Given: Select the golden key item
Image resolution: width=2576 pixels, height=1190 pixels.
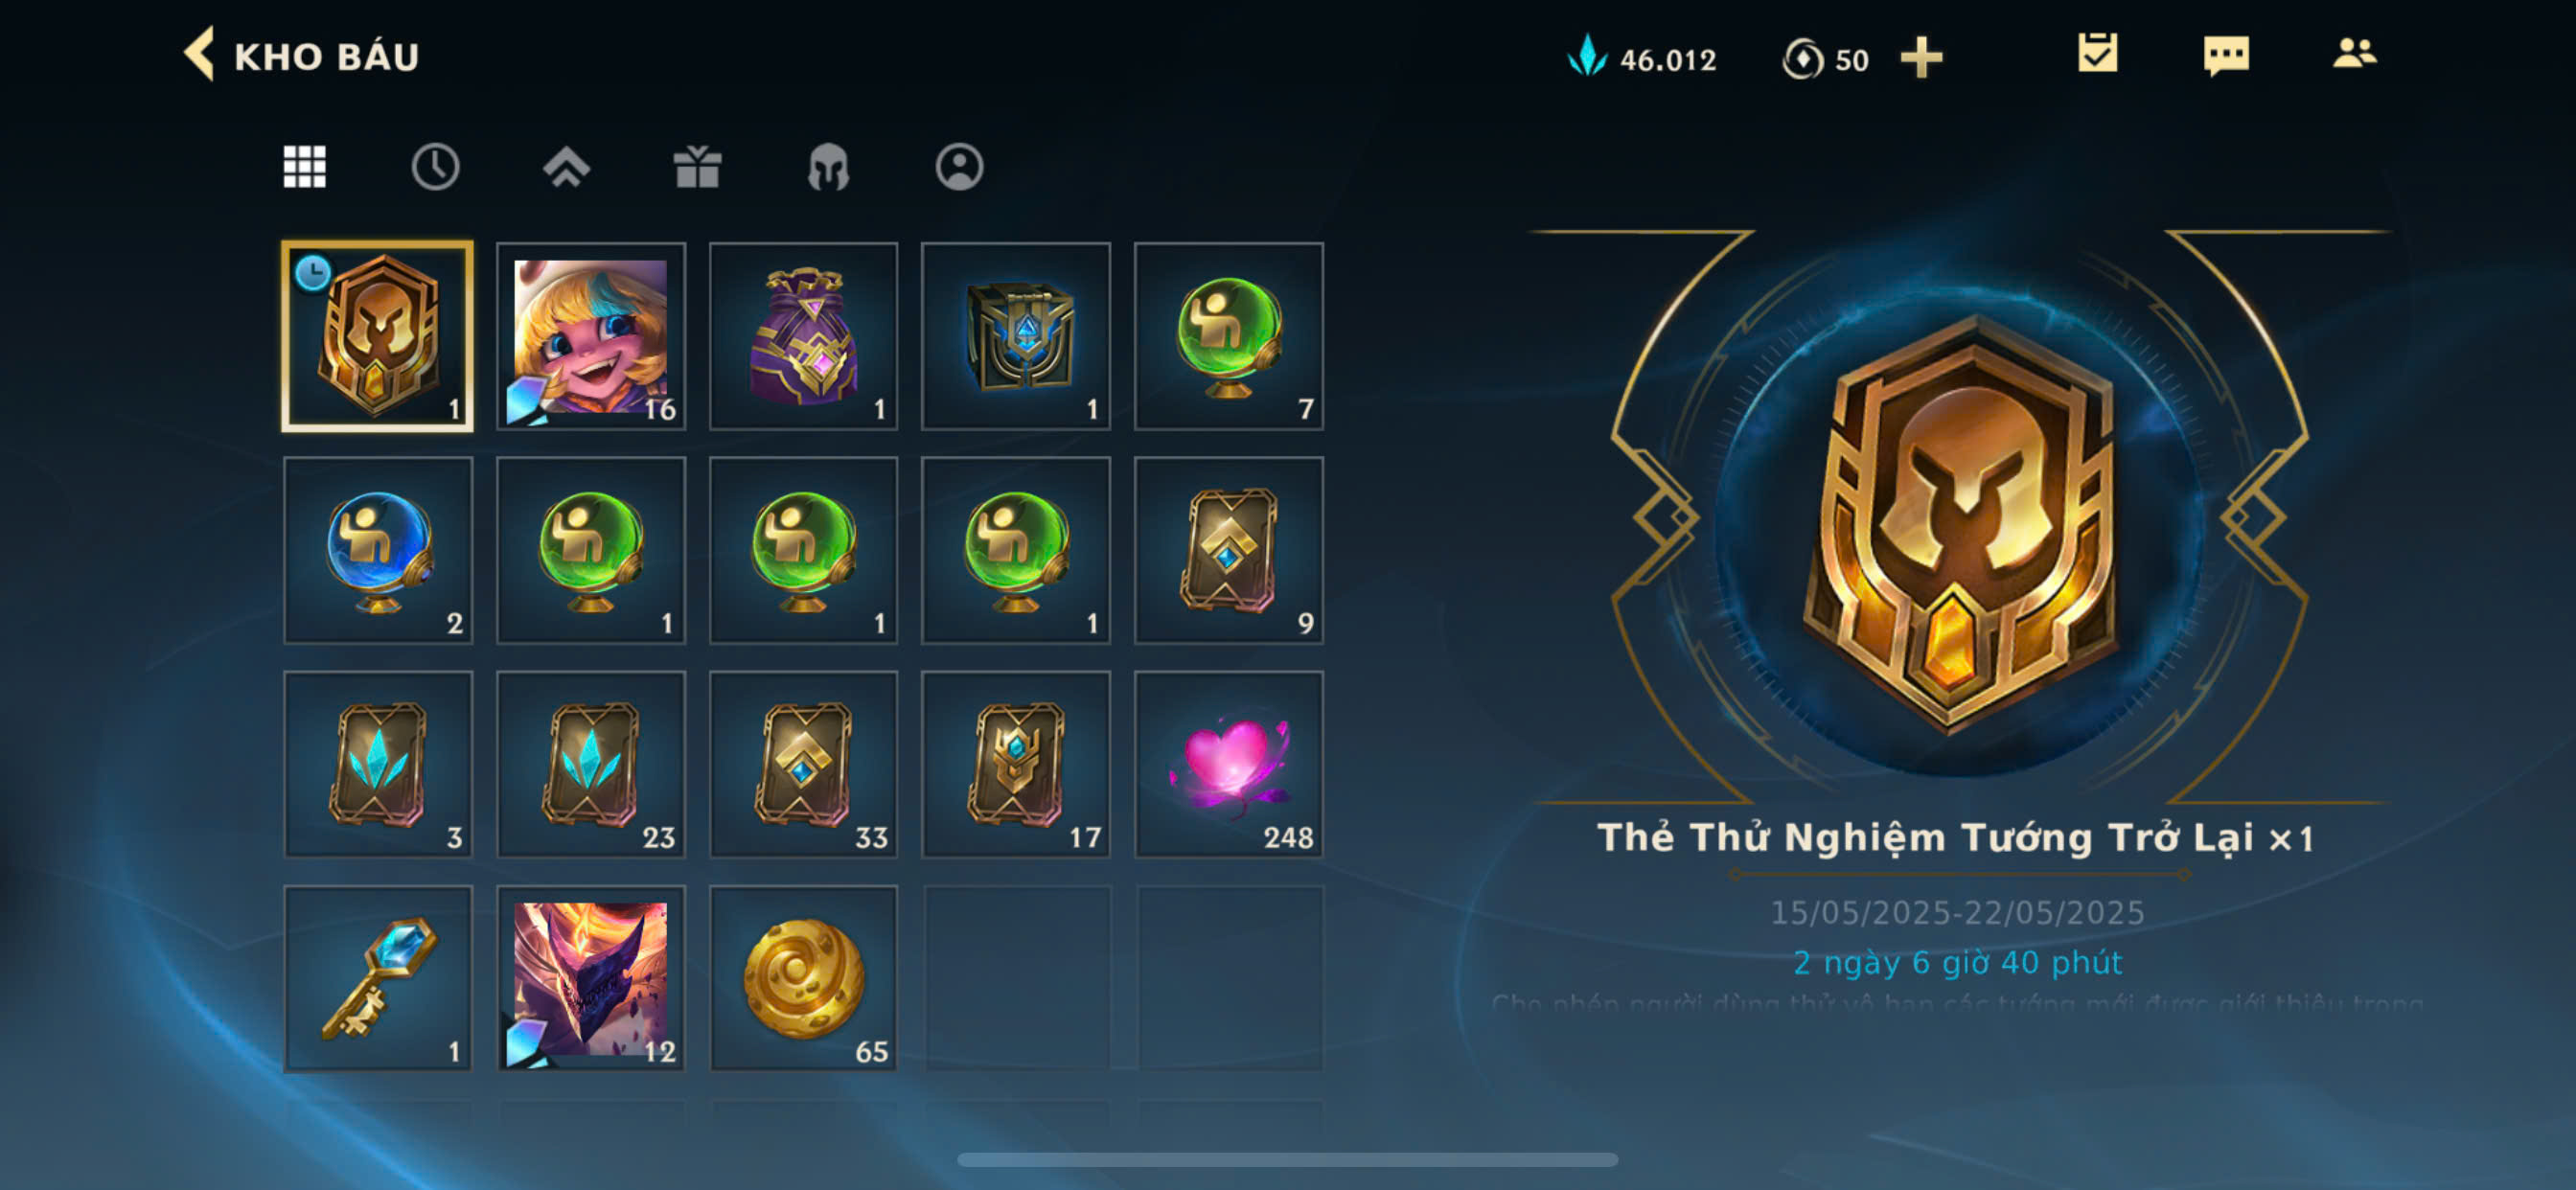Looking at the screenshot, I should [x=378, y=978].
